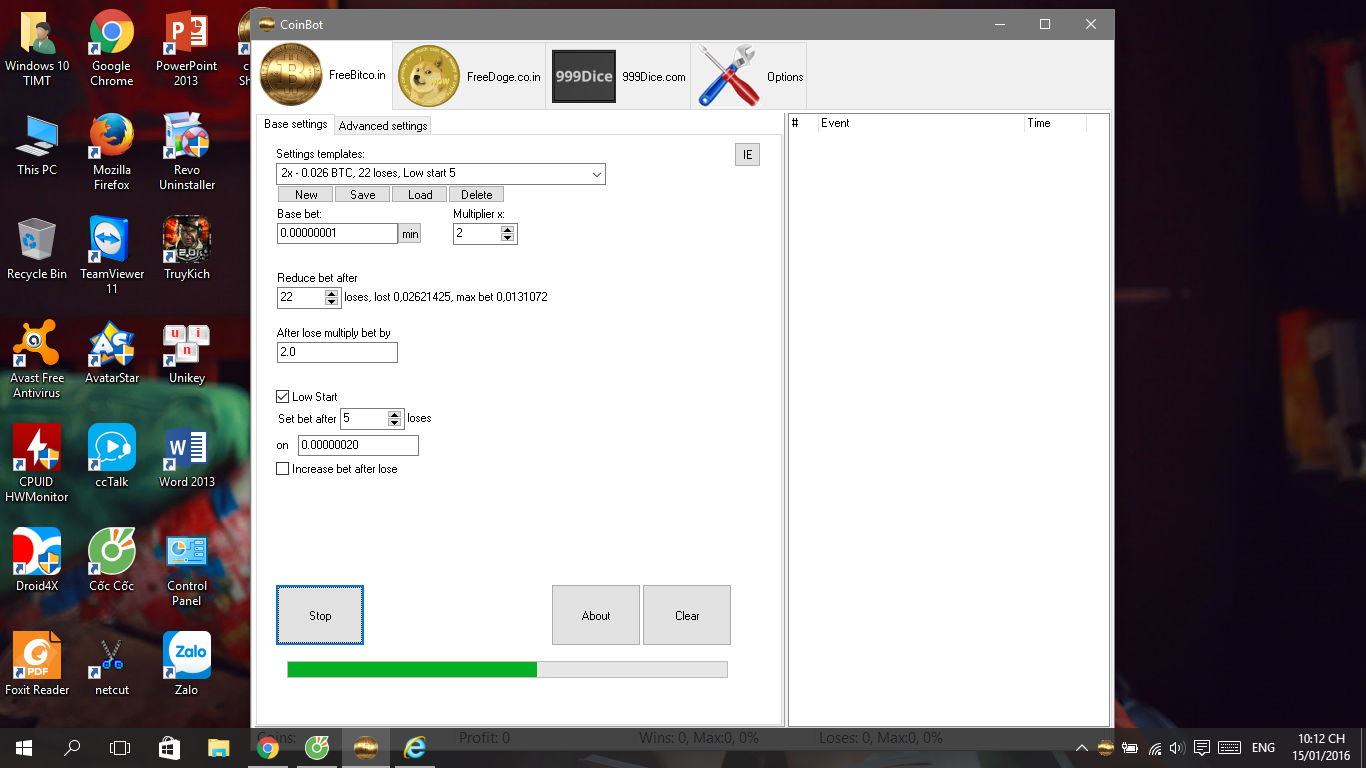Switch input language from ENG
Viewport: 1366px width, 768px height.
1263,748
